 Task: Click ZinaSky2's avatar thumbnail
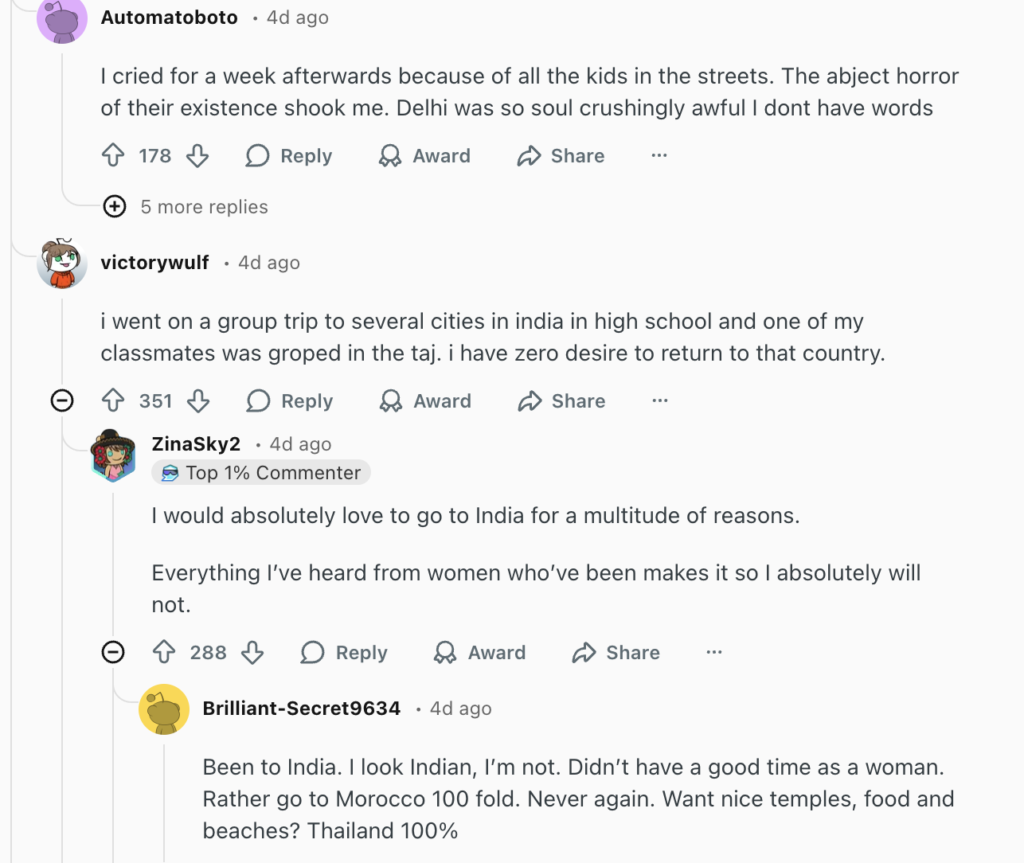coord(113,457)
